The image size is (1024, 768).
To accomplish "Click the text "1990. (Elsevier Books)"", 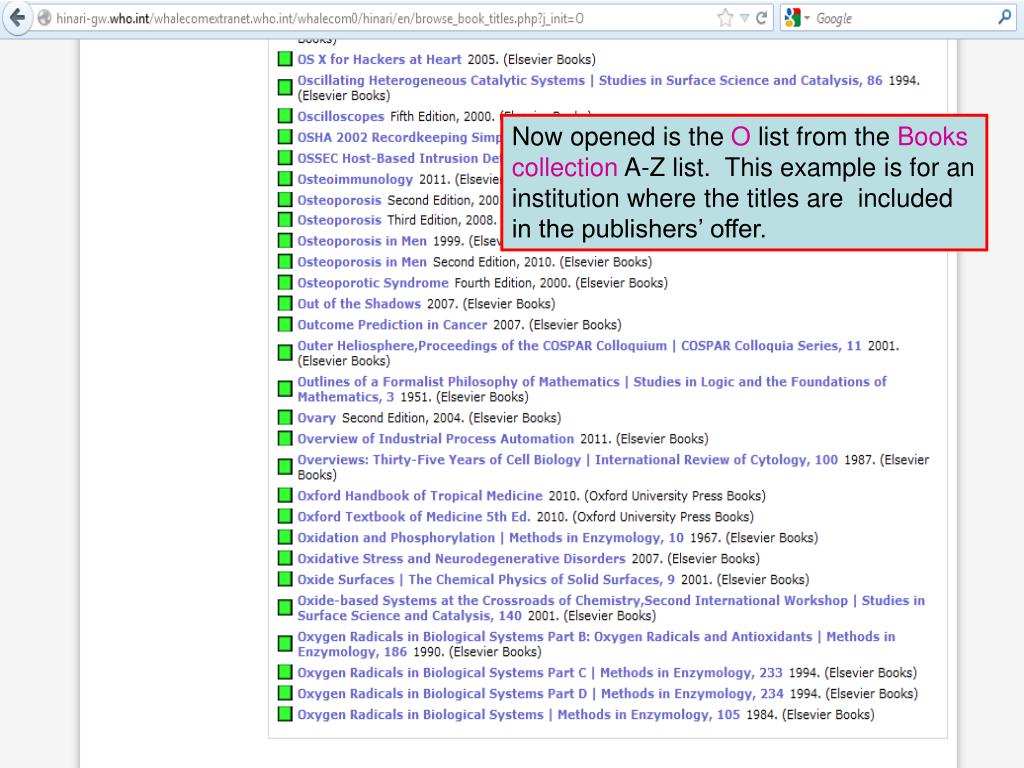I will click(477, 652).
